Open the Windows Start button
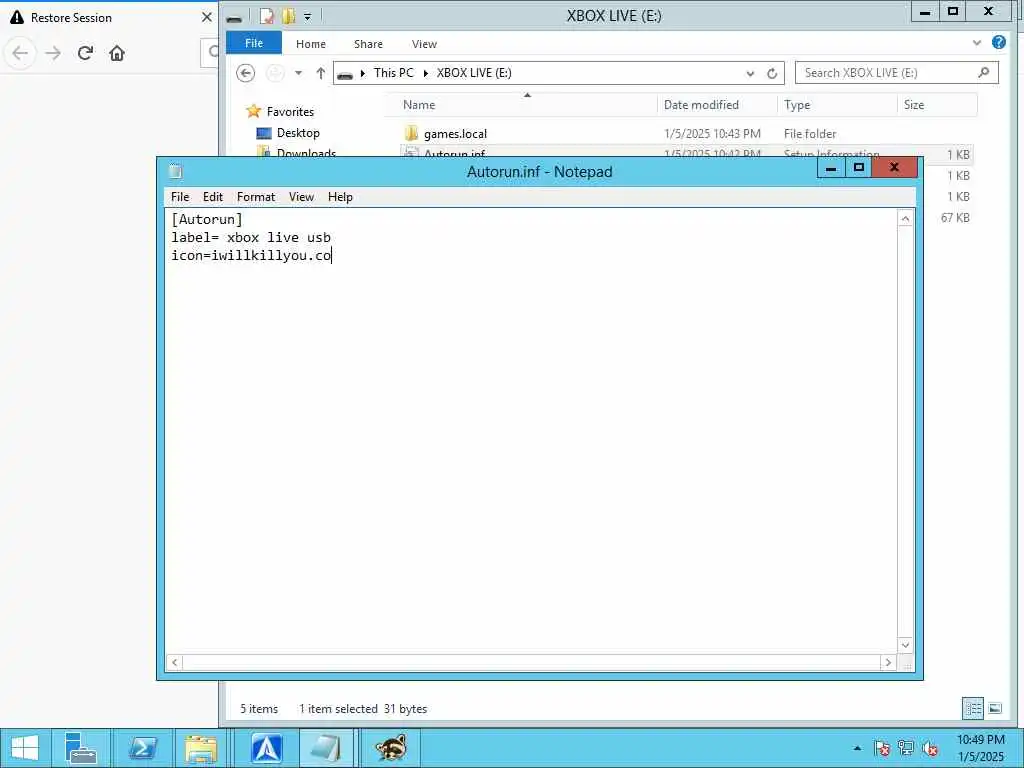The image size is (1024, 768). [x=25, y=748]
